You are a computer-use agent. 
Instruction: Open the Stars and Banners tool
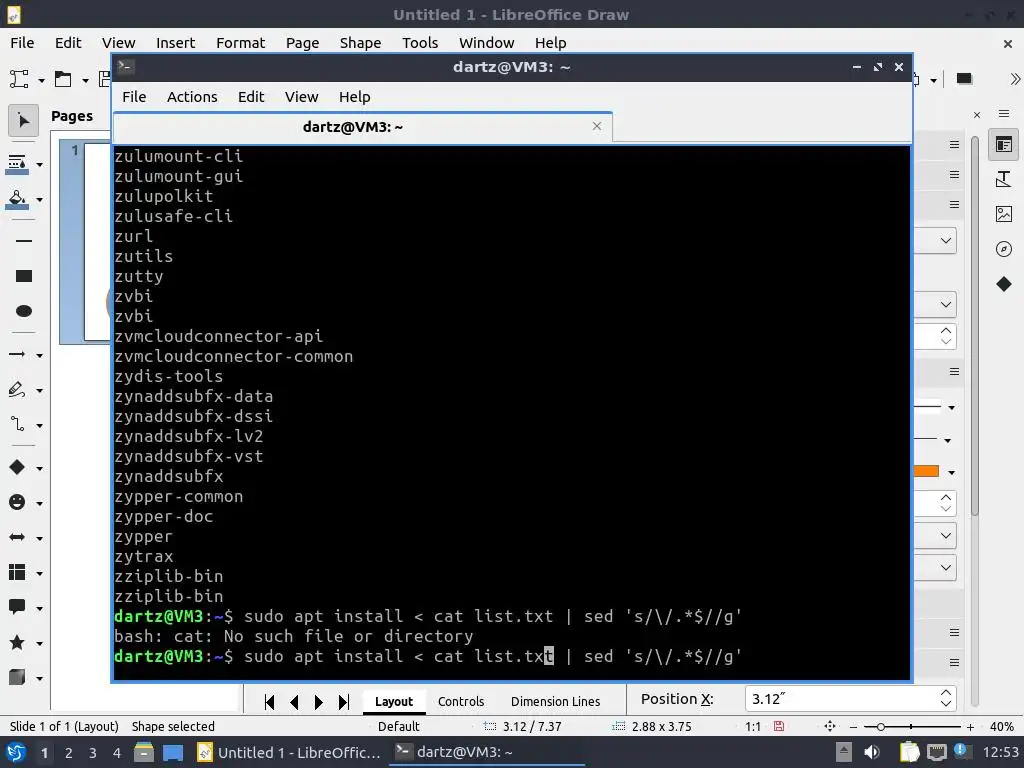click(x=17, y=643)
